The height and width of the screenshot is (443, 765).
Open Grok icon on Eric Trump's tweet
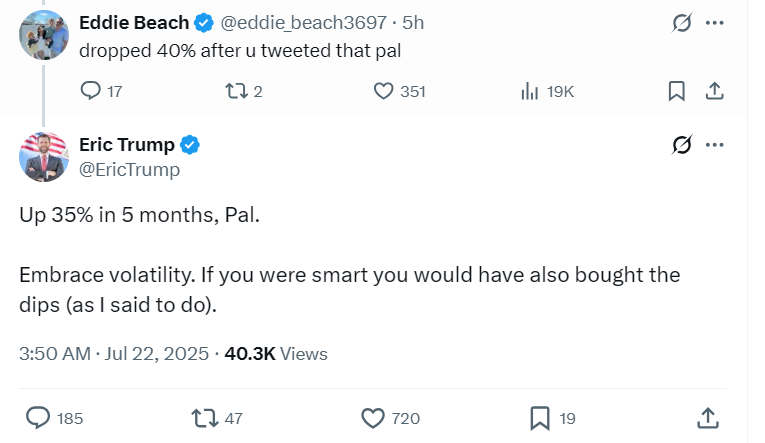coord(682,144)
